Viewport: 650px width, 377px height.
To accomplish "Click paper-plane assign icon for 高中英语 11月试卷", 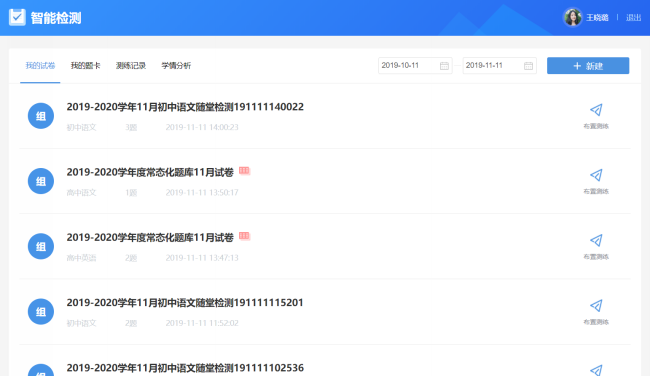I will click(596, 241).
